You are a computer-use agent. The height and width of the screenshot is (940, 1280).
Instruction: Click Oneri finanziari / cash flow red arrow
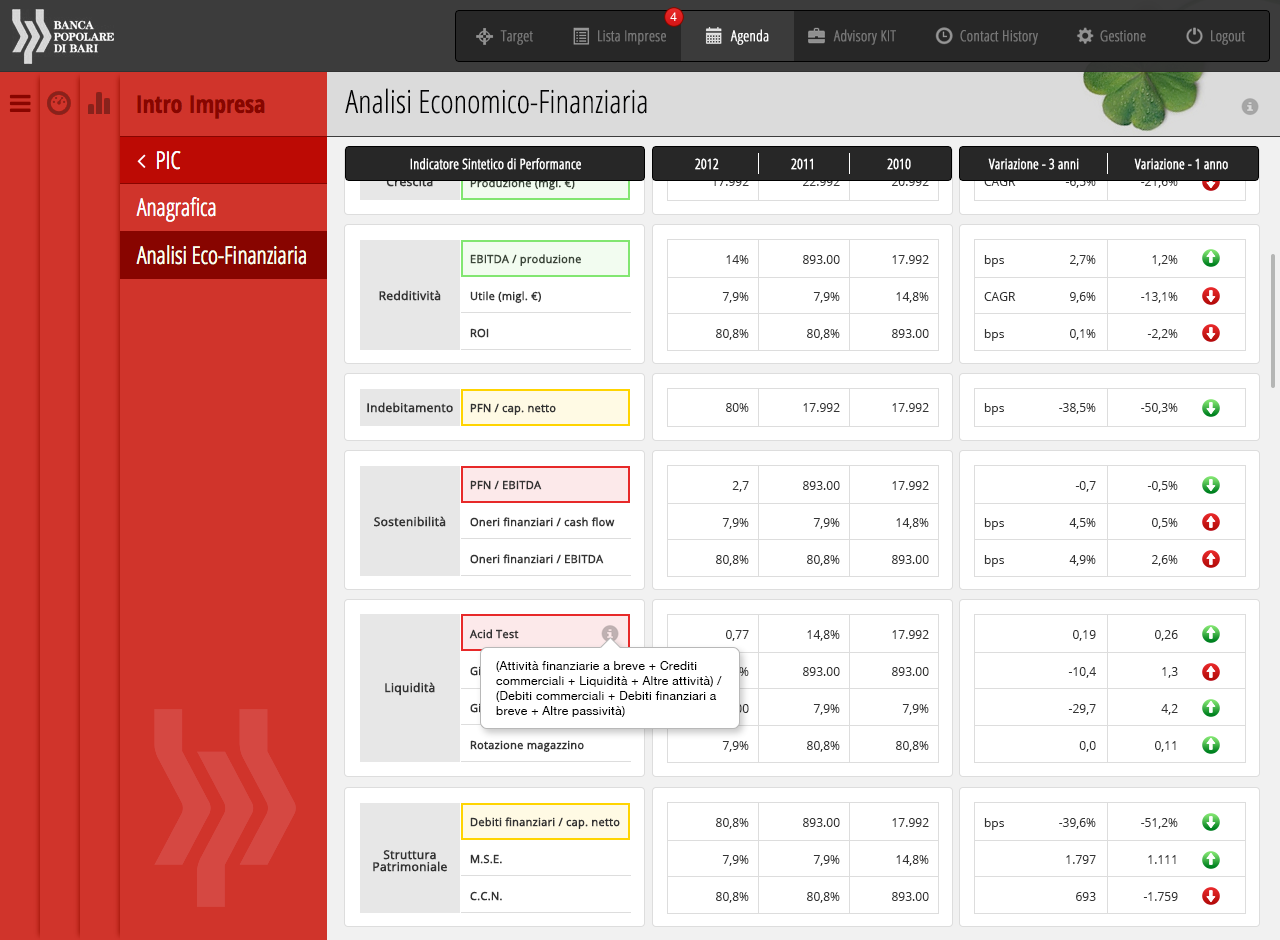point(1211,522)
